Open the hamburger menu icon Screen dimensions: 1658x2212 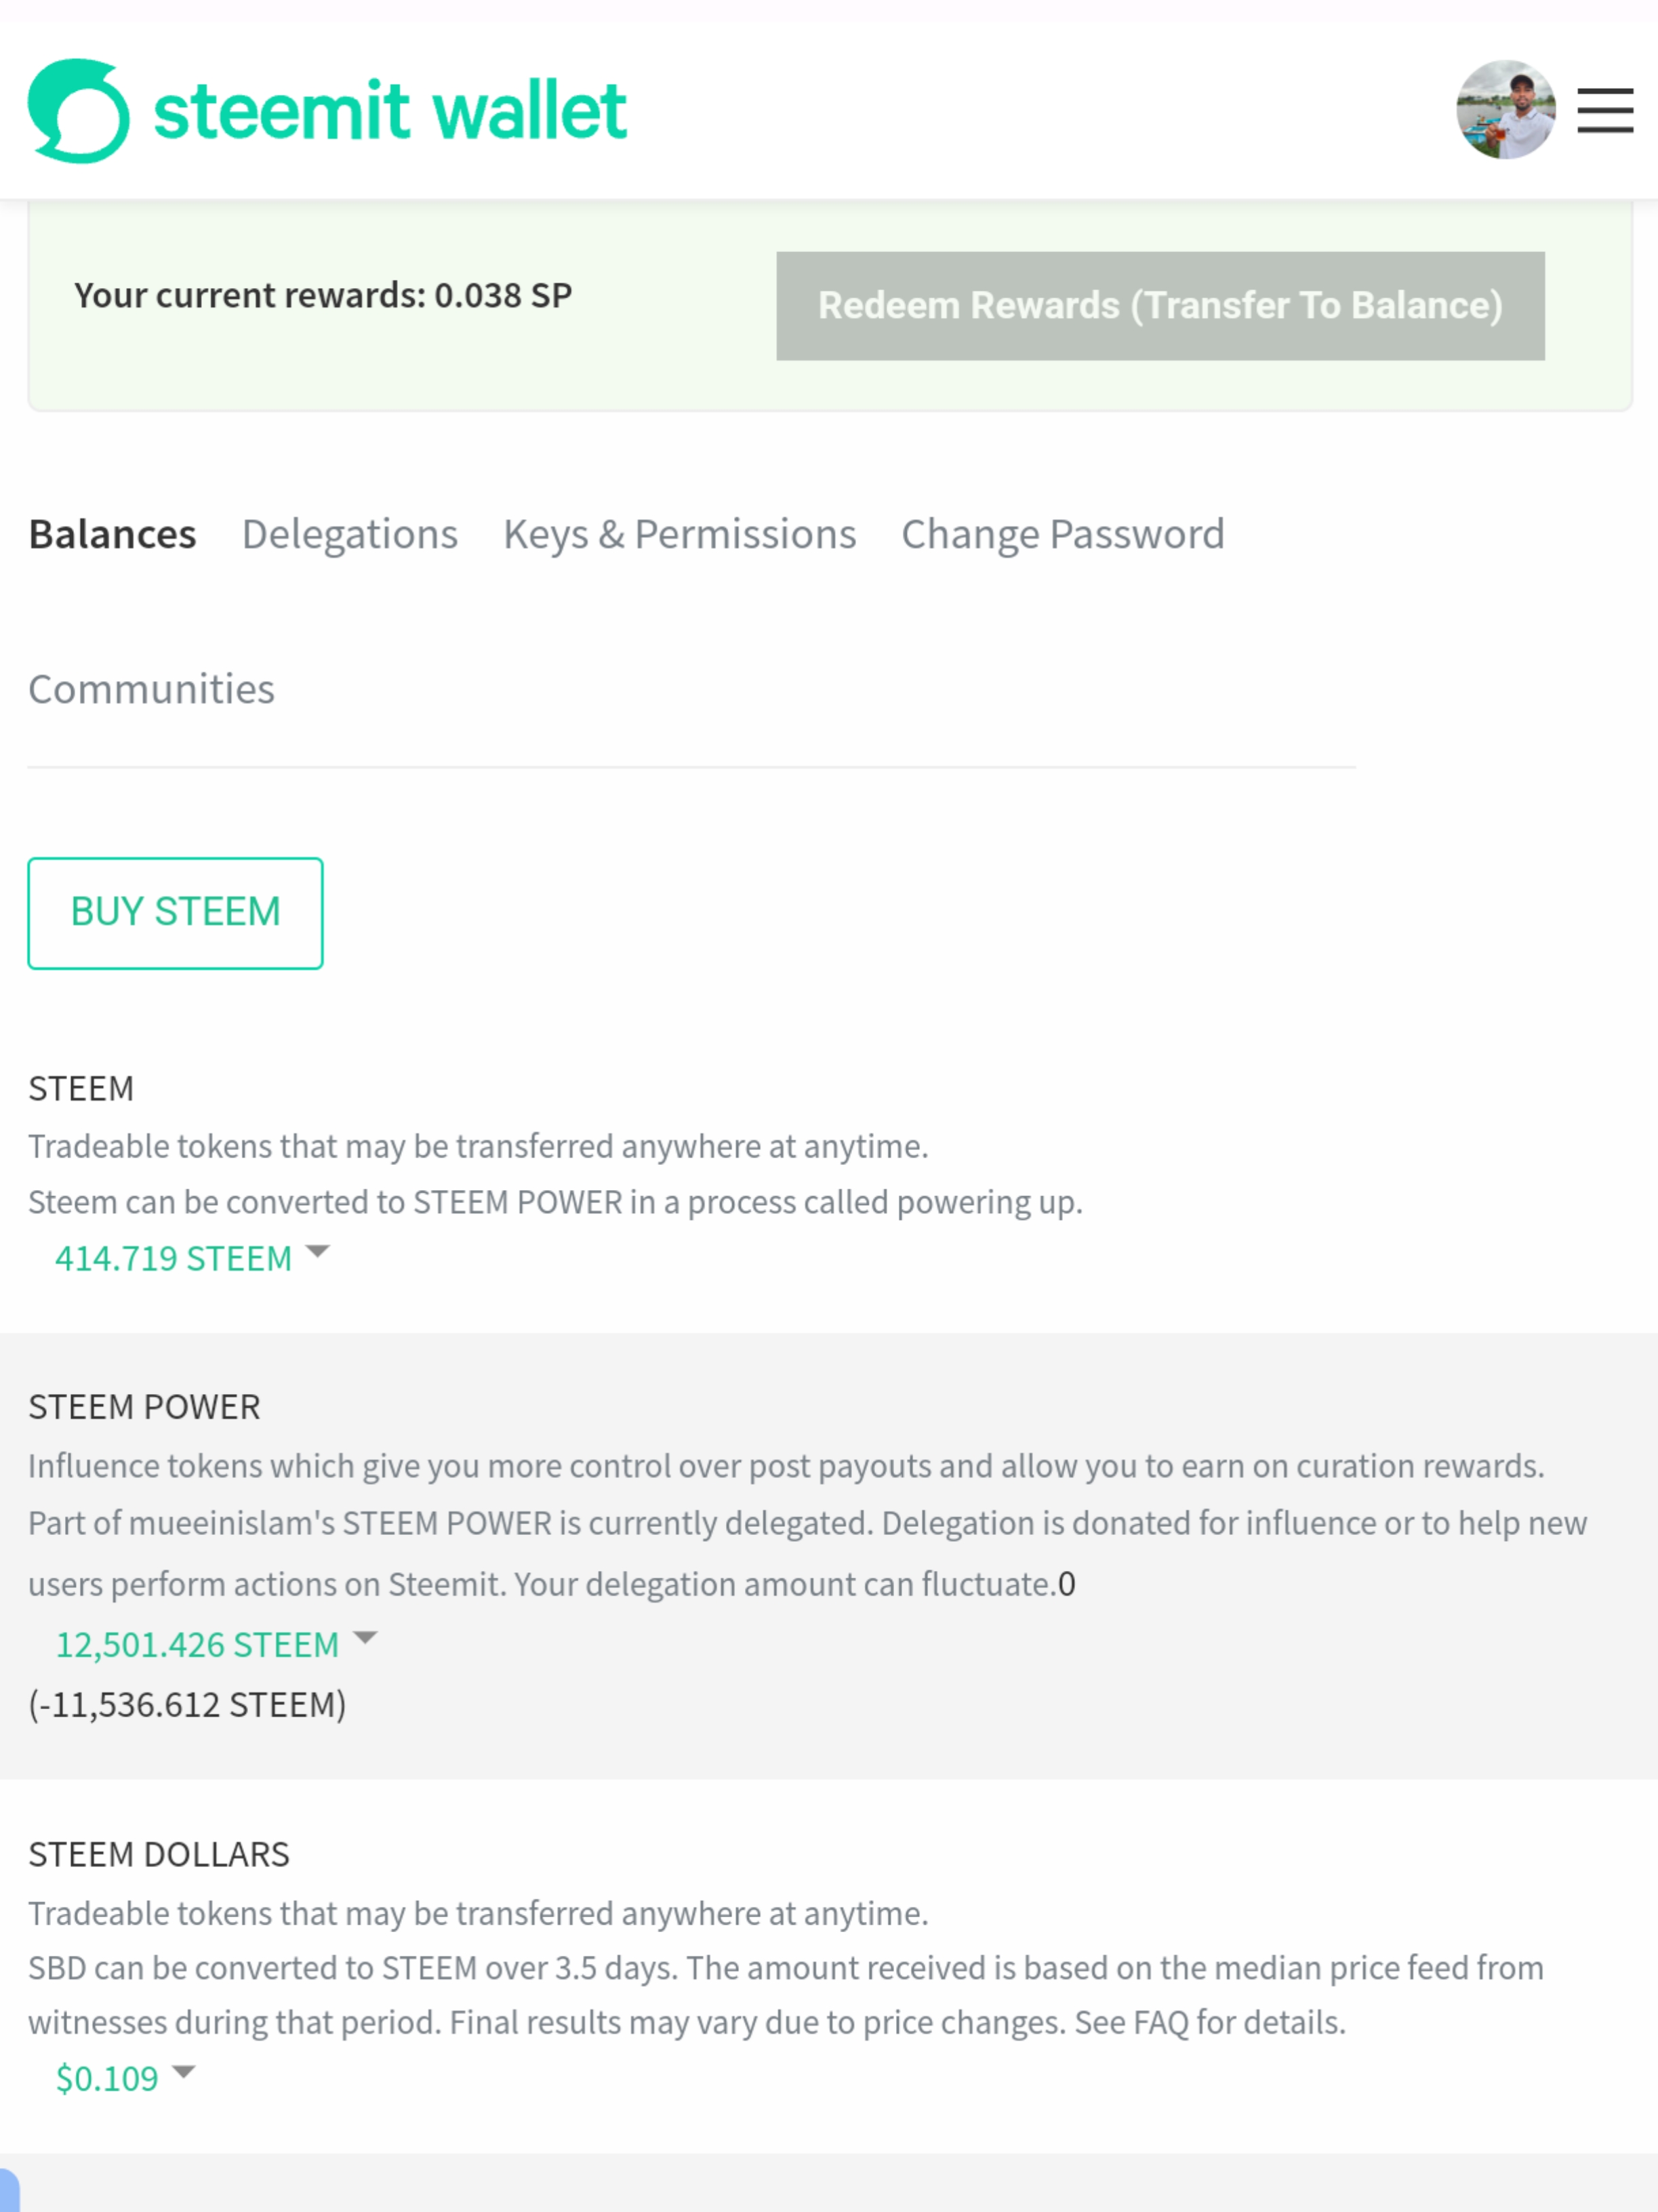point(1605,110)
